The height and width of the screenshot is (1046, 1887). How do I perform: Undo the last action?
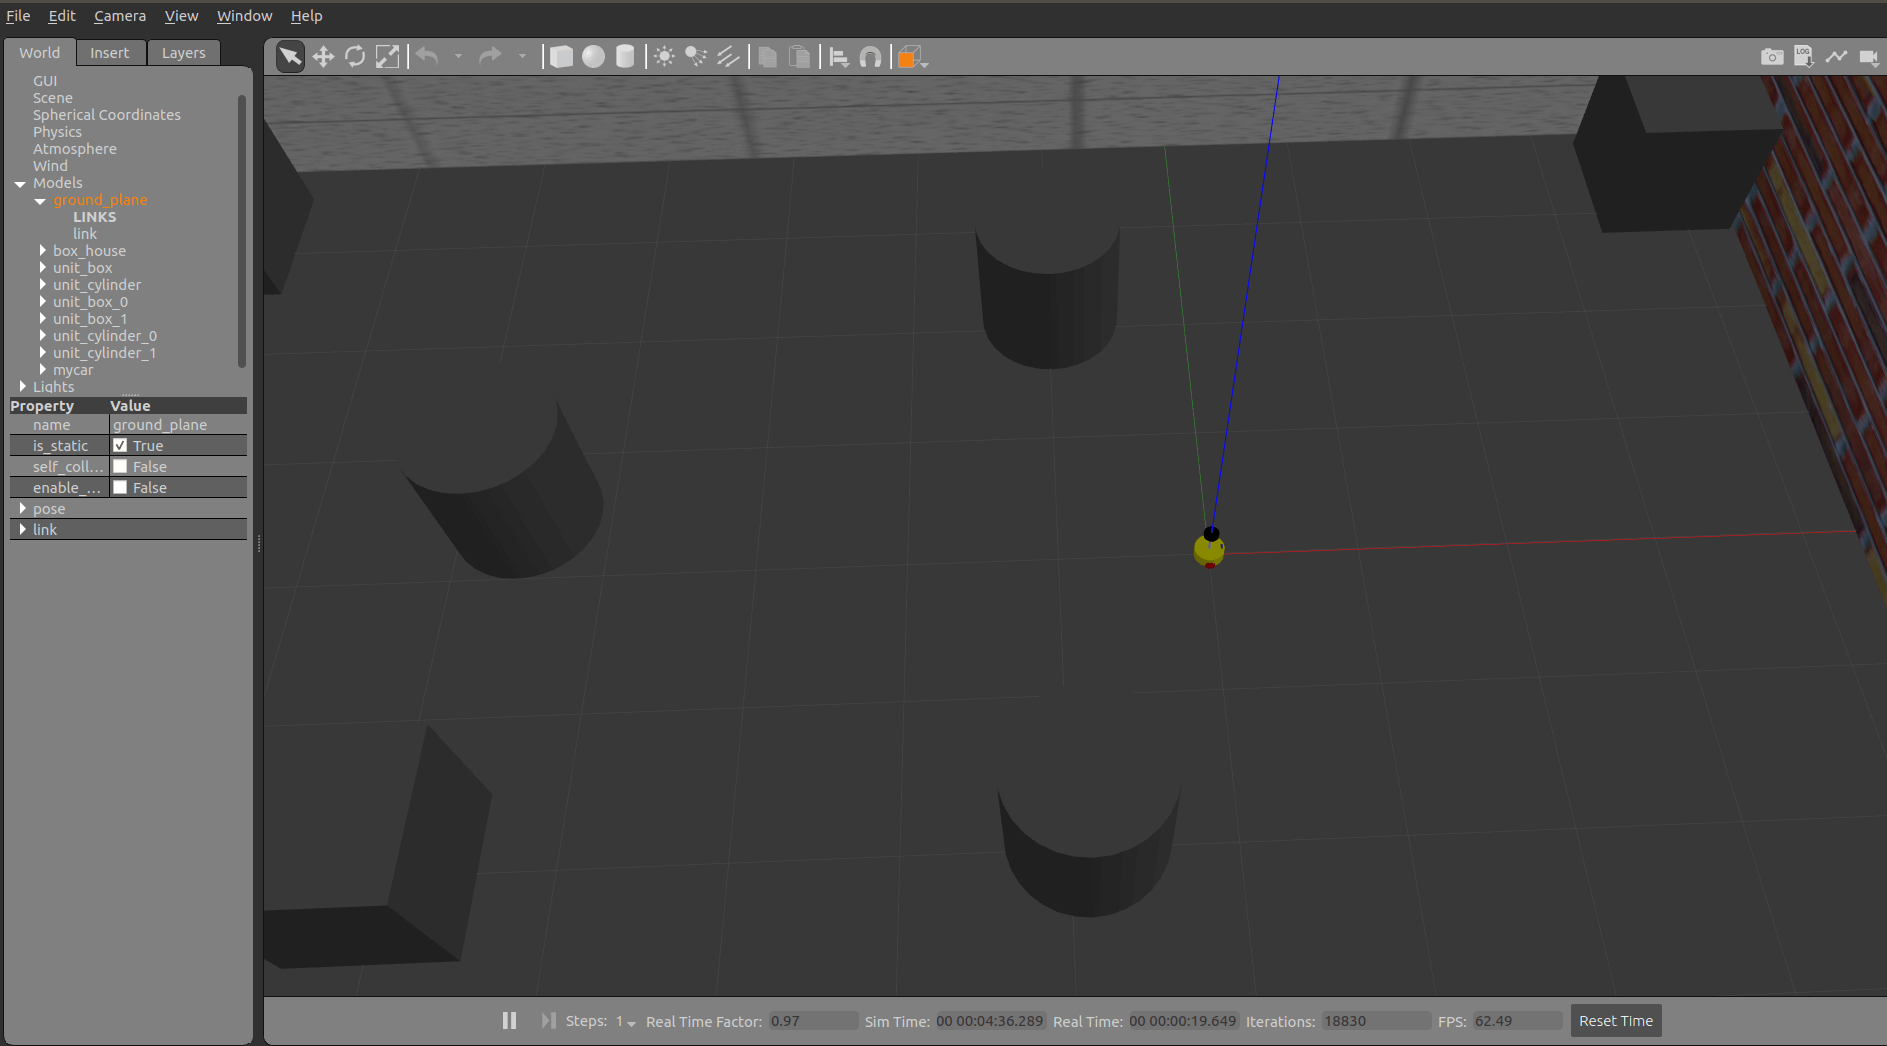pos(428,56)
